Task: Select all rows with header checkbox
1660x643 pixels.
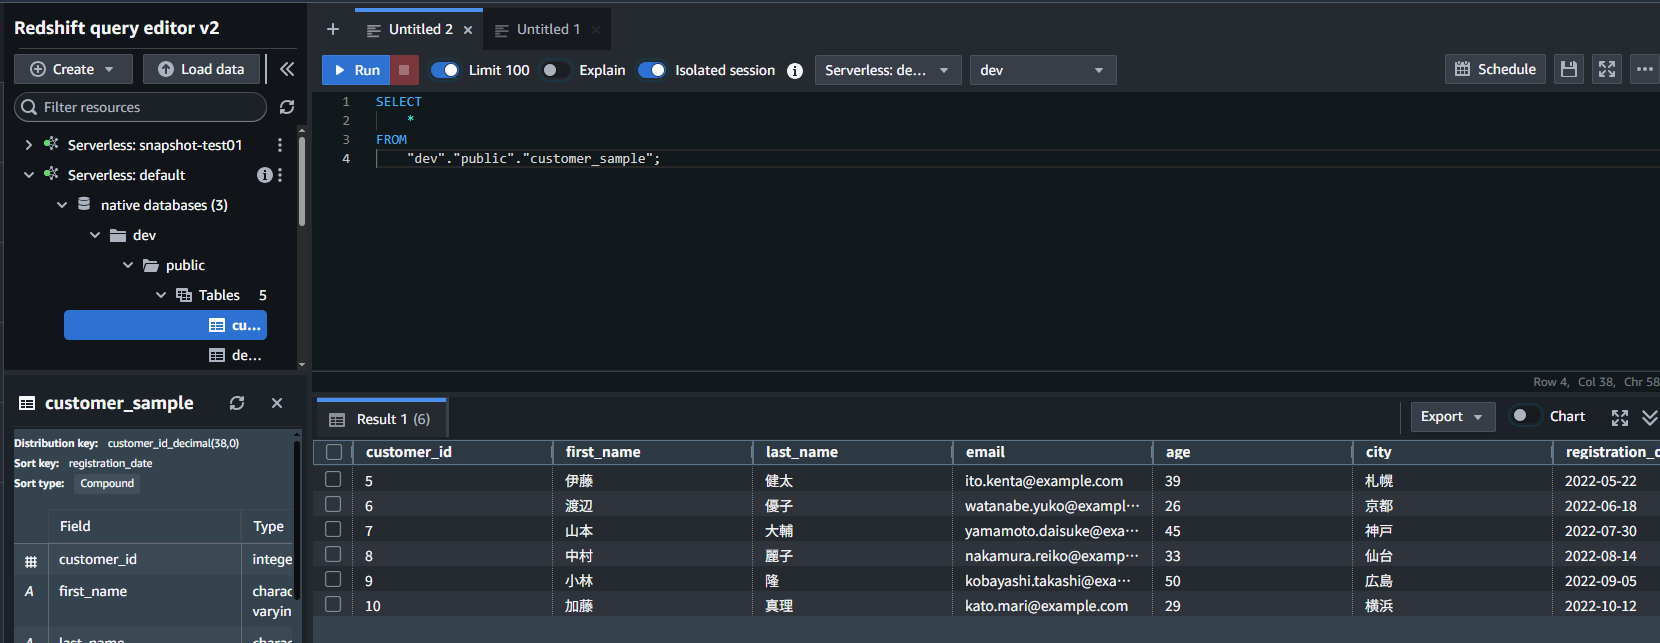Action: [x=334, y=452]
